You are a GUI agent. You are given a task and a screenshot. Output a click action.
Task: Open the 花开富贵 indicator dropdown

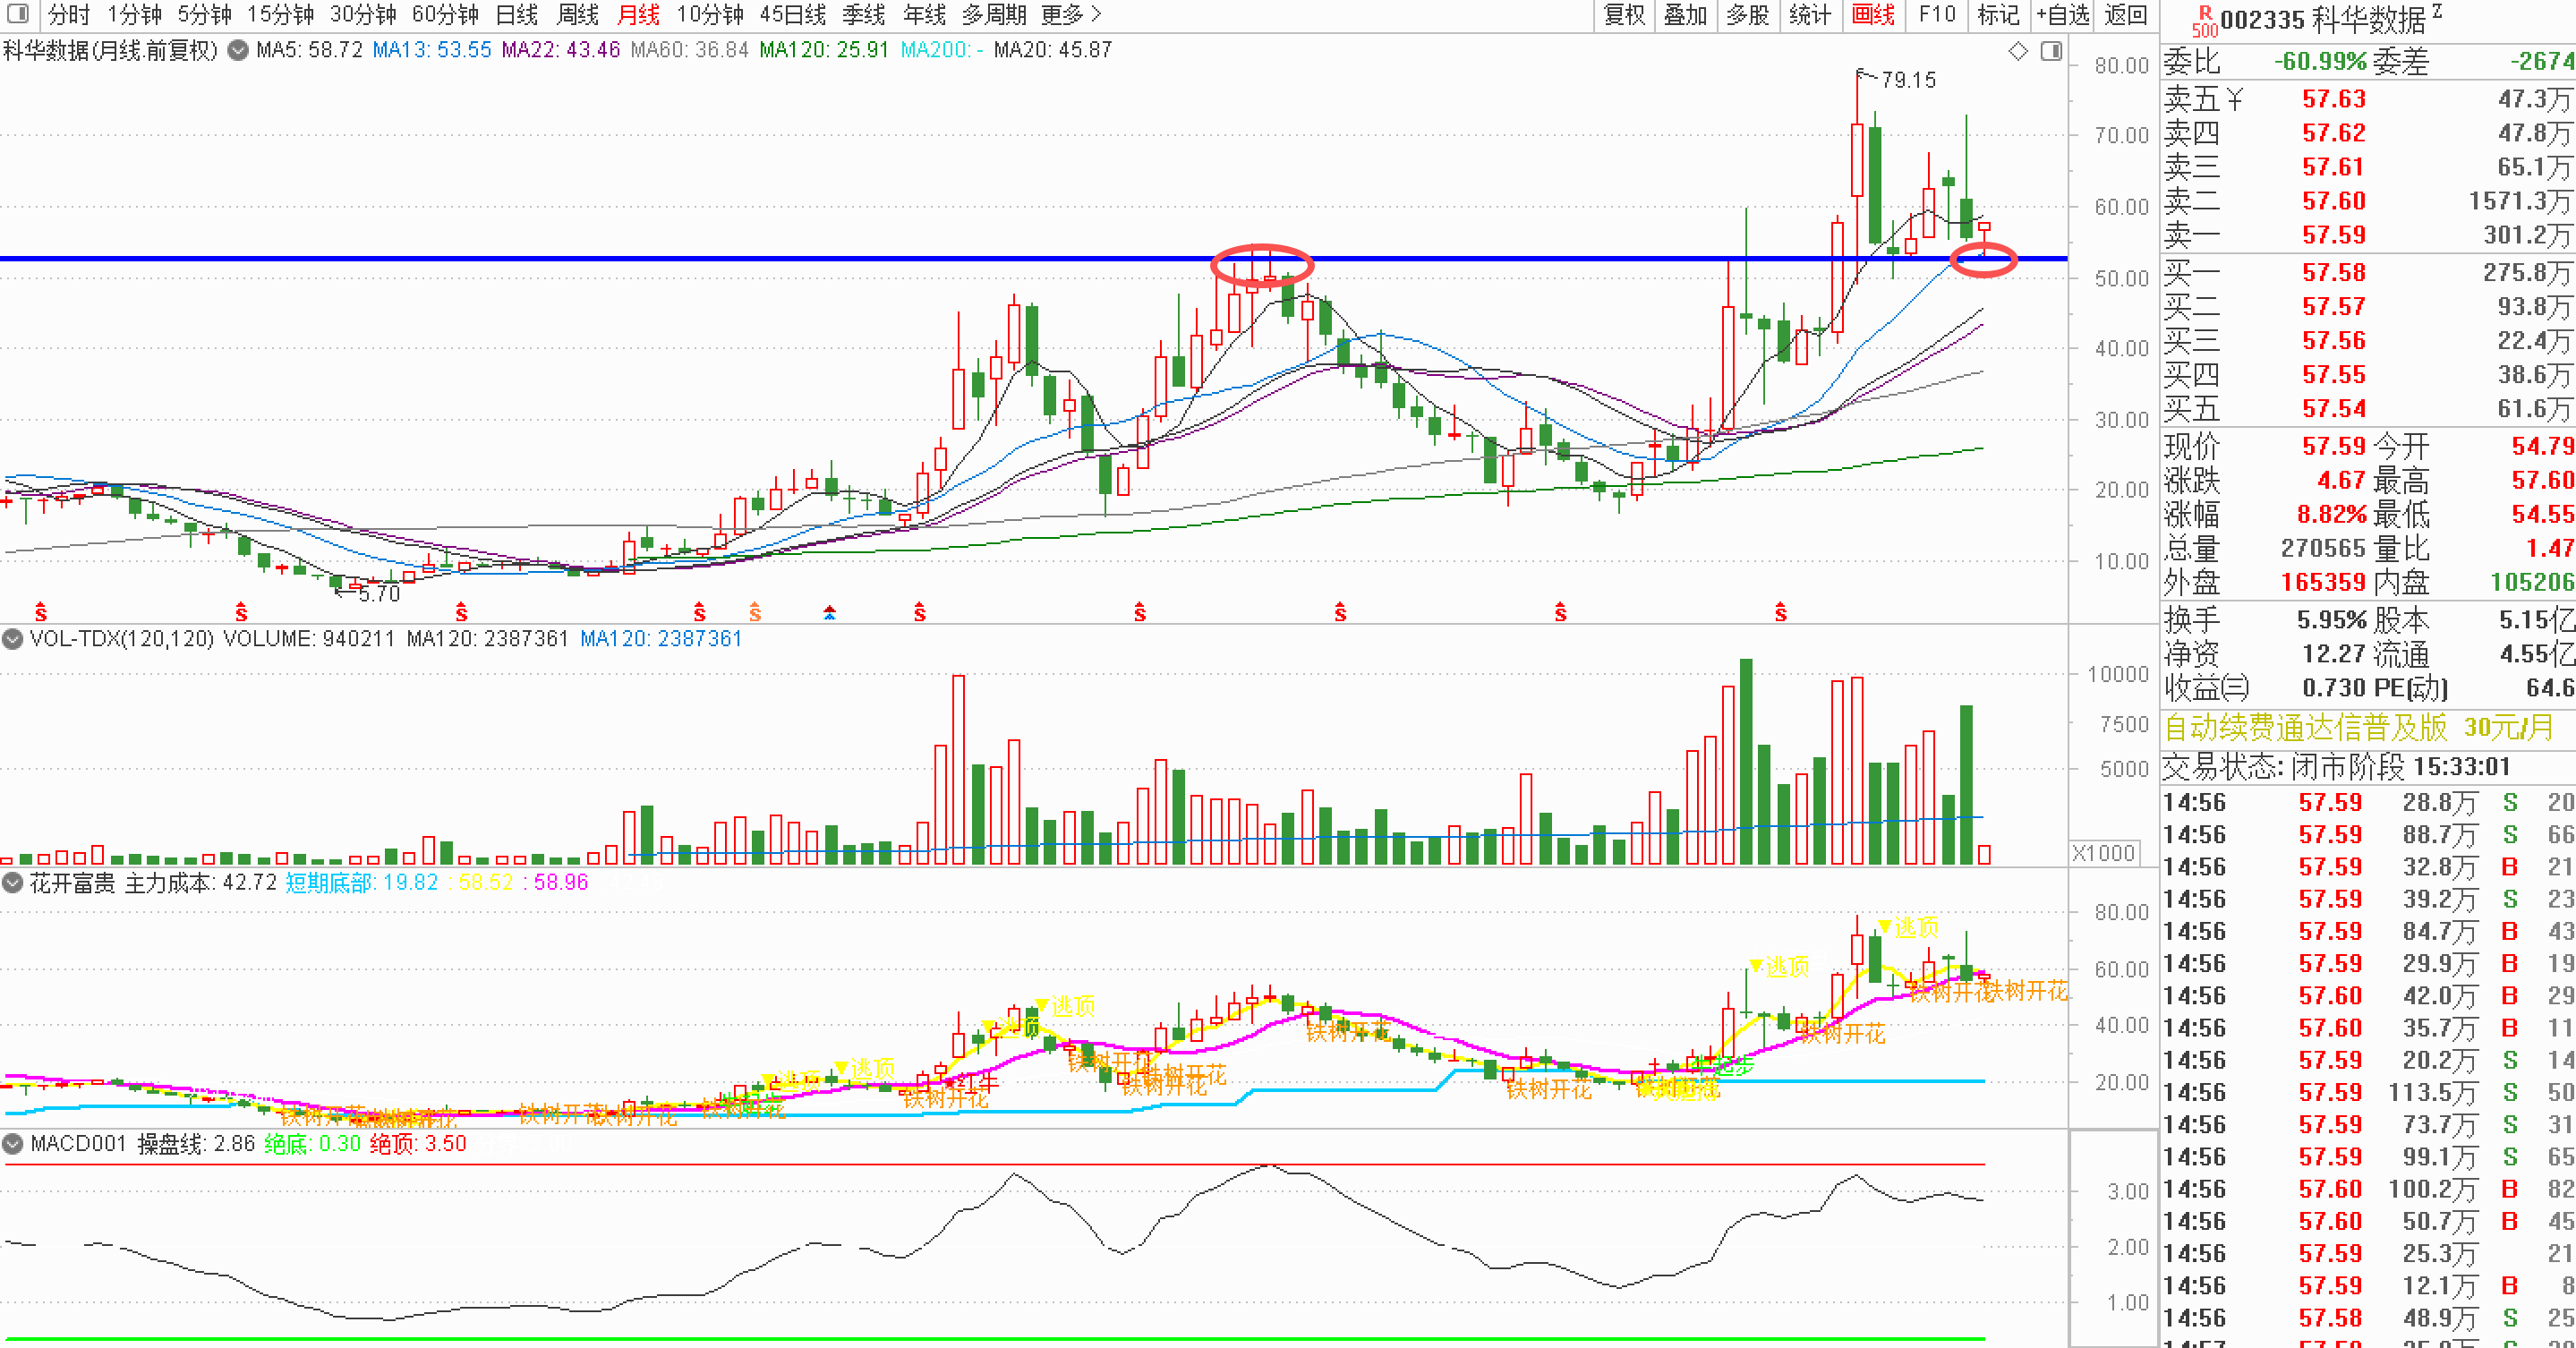pyautogui.click(x=13, y=883)
